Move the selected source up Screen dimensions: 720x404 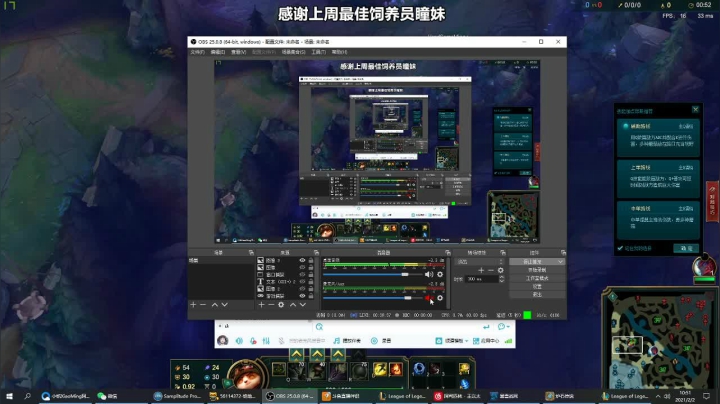[292, 305]
